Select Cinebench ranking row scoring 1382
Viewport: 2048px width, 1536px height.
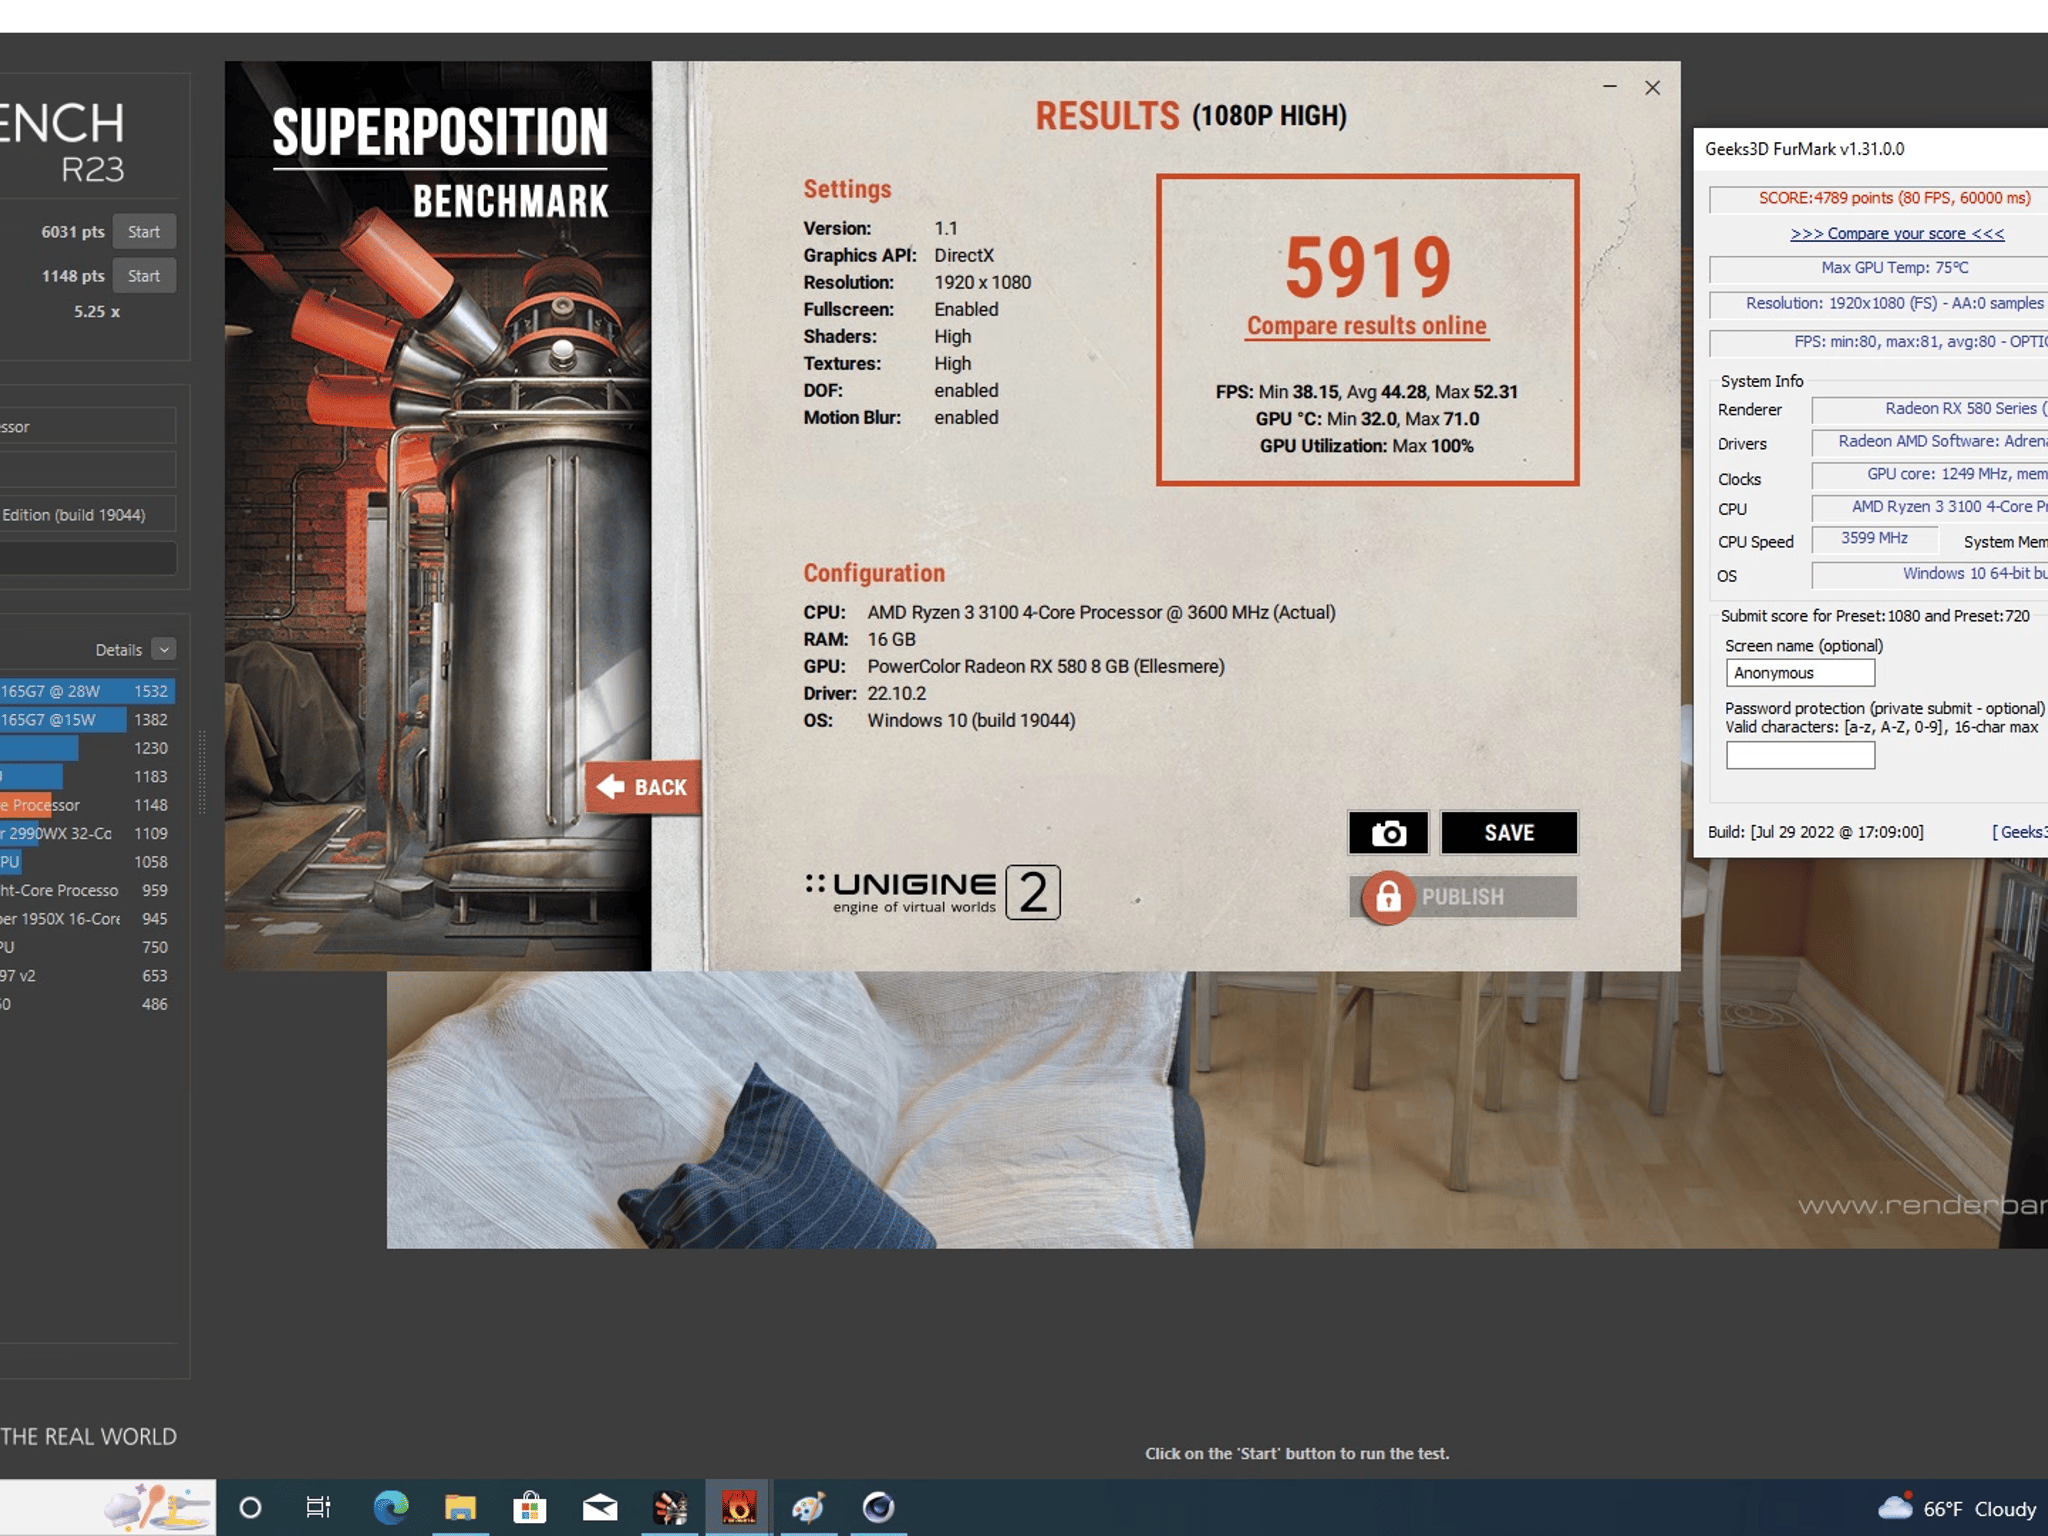[x=87, y=719]
